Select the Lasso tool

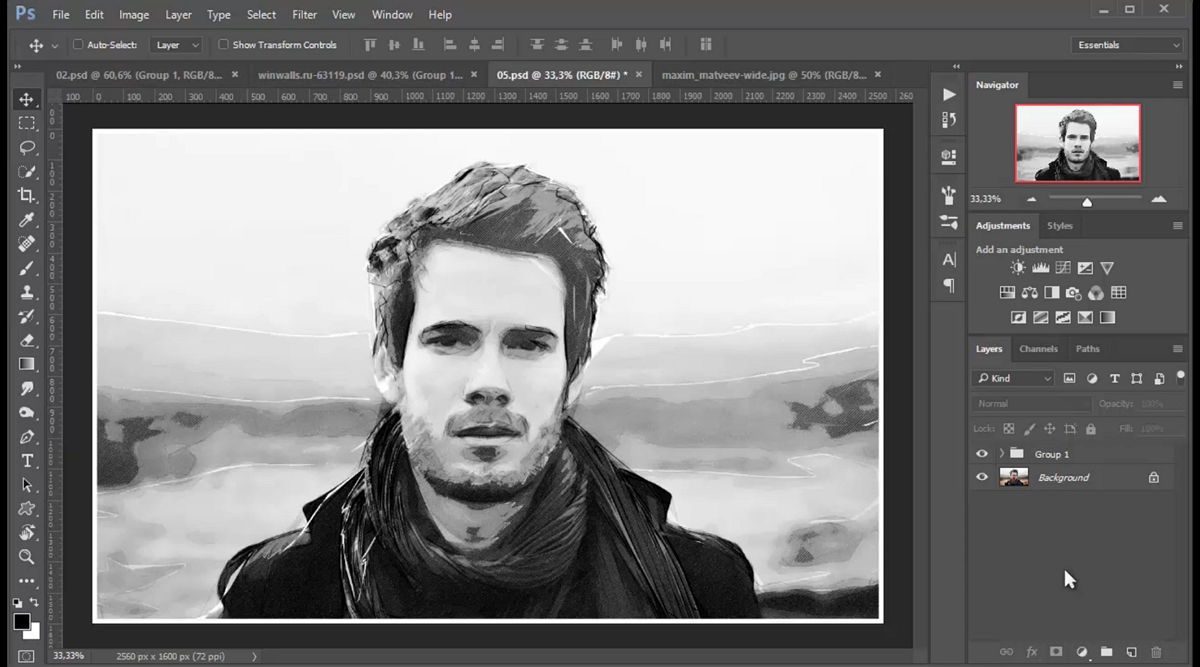27,147
